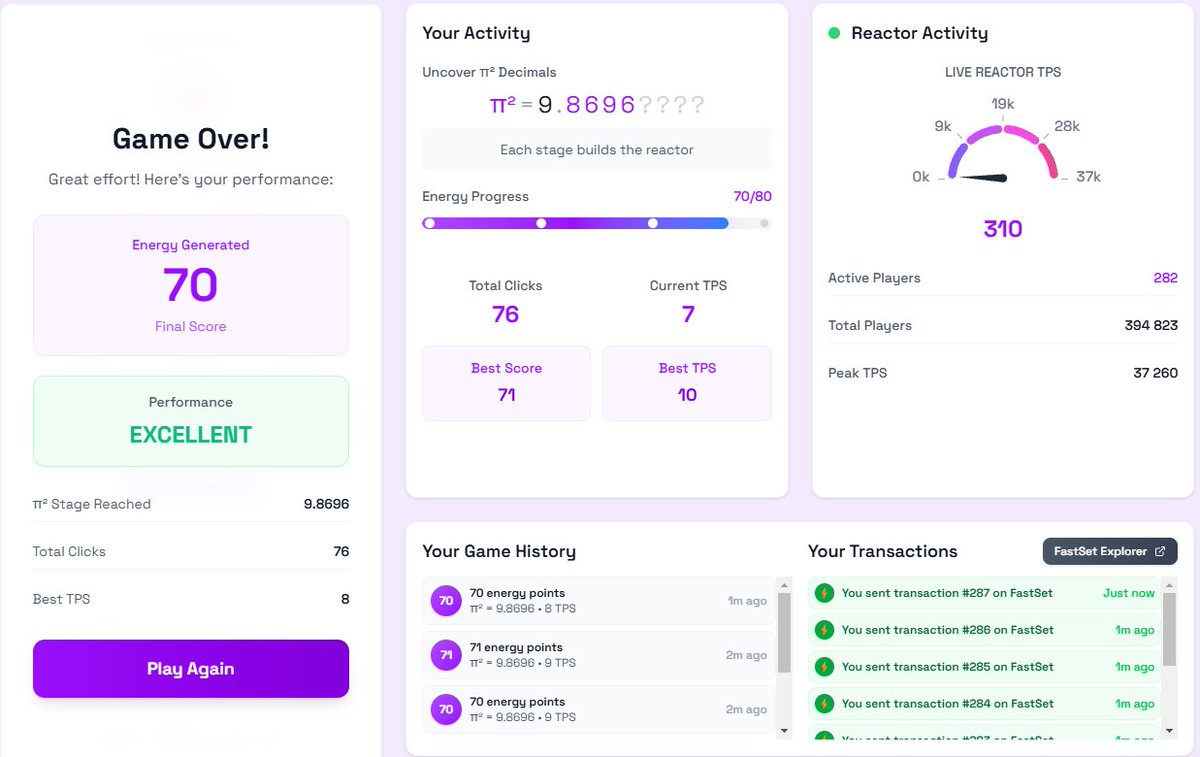This screenshot has width=1200, height=757.
Task: Click the last grey Energy Progress stage dot
Action: [x=765, y=224]
